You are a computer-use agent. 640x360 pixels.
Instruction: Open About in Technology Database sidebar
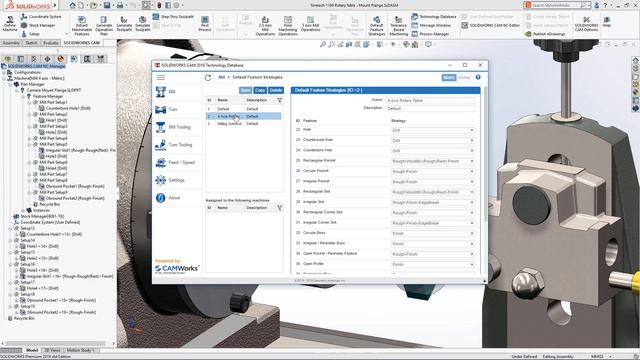[178, 198]
